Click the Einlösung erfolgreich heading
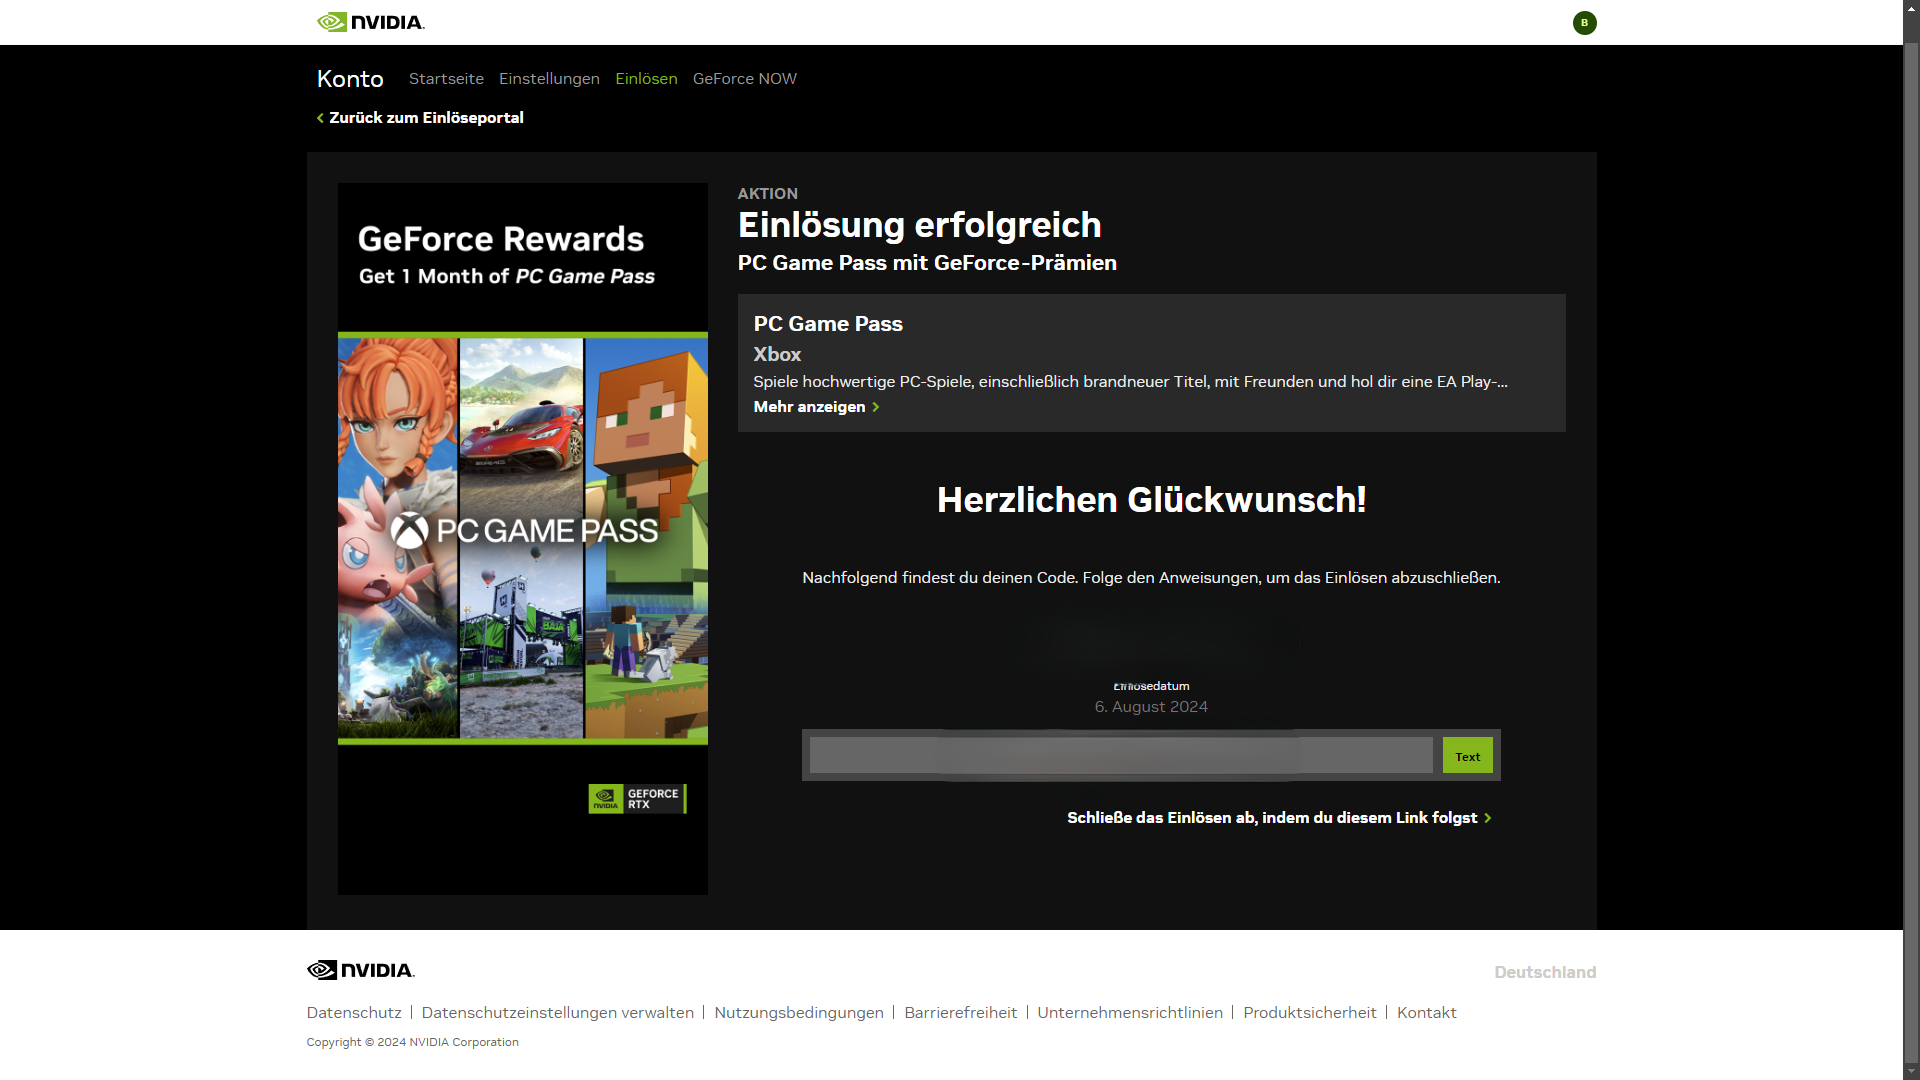Image resolution: width=1920 pixels, height=1080 pixels. (919, 225)
